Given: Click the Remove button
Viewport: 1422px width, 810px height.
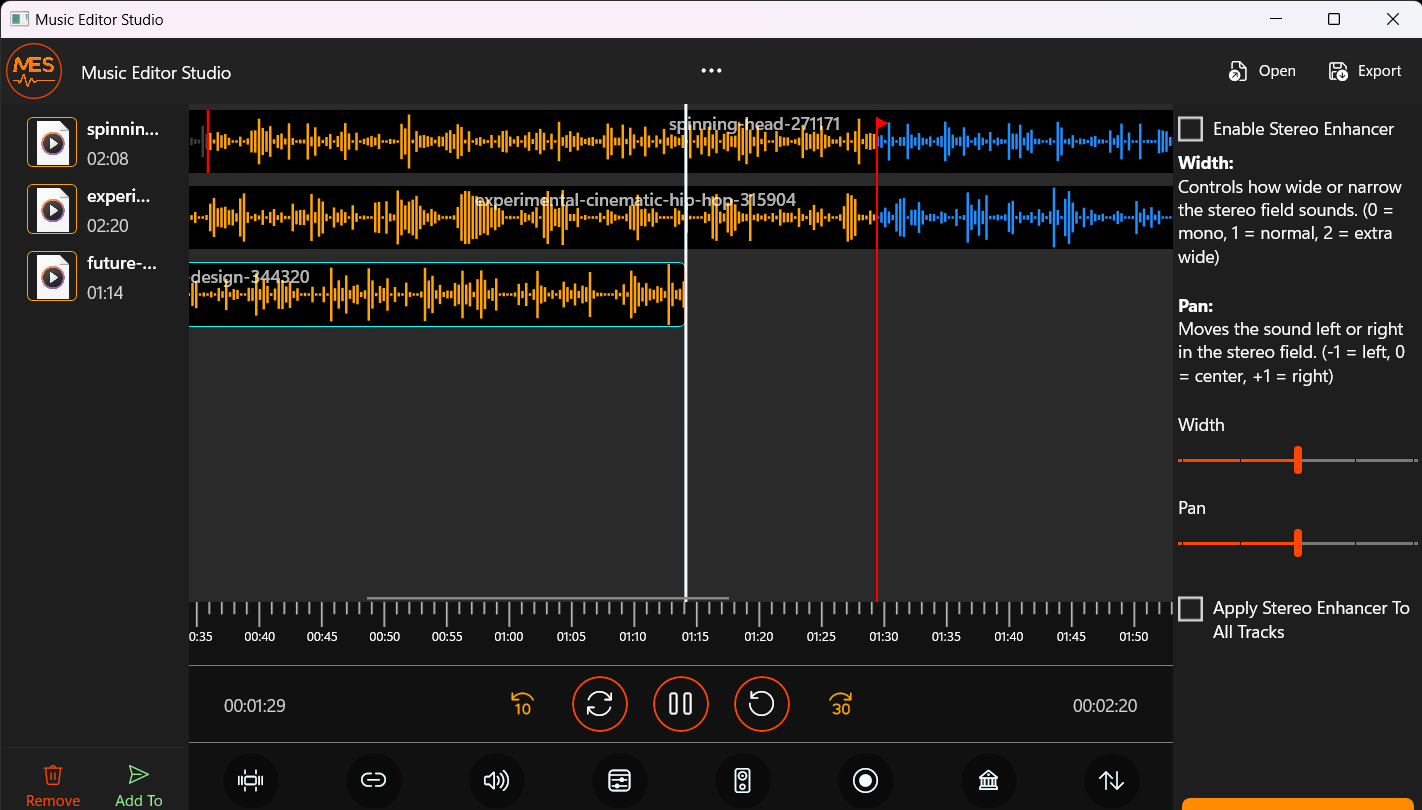Looking at the screenshot, I should pos(52,783).
